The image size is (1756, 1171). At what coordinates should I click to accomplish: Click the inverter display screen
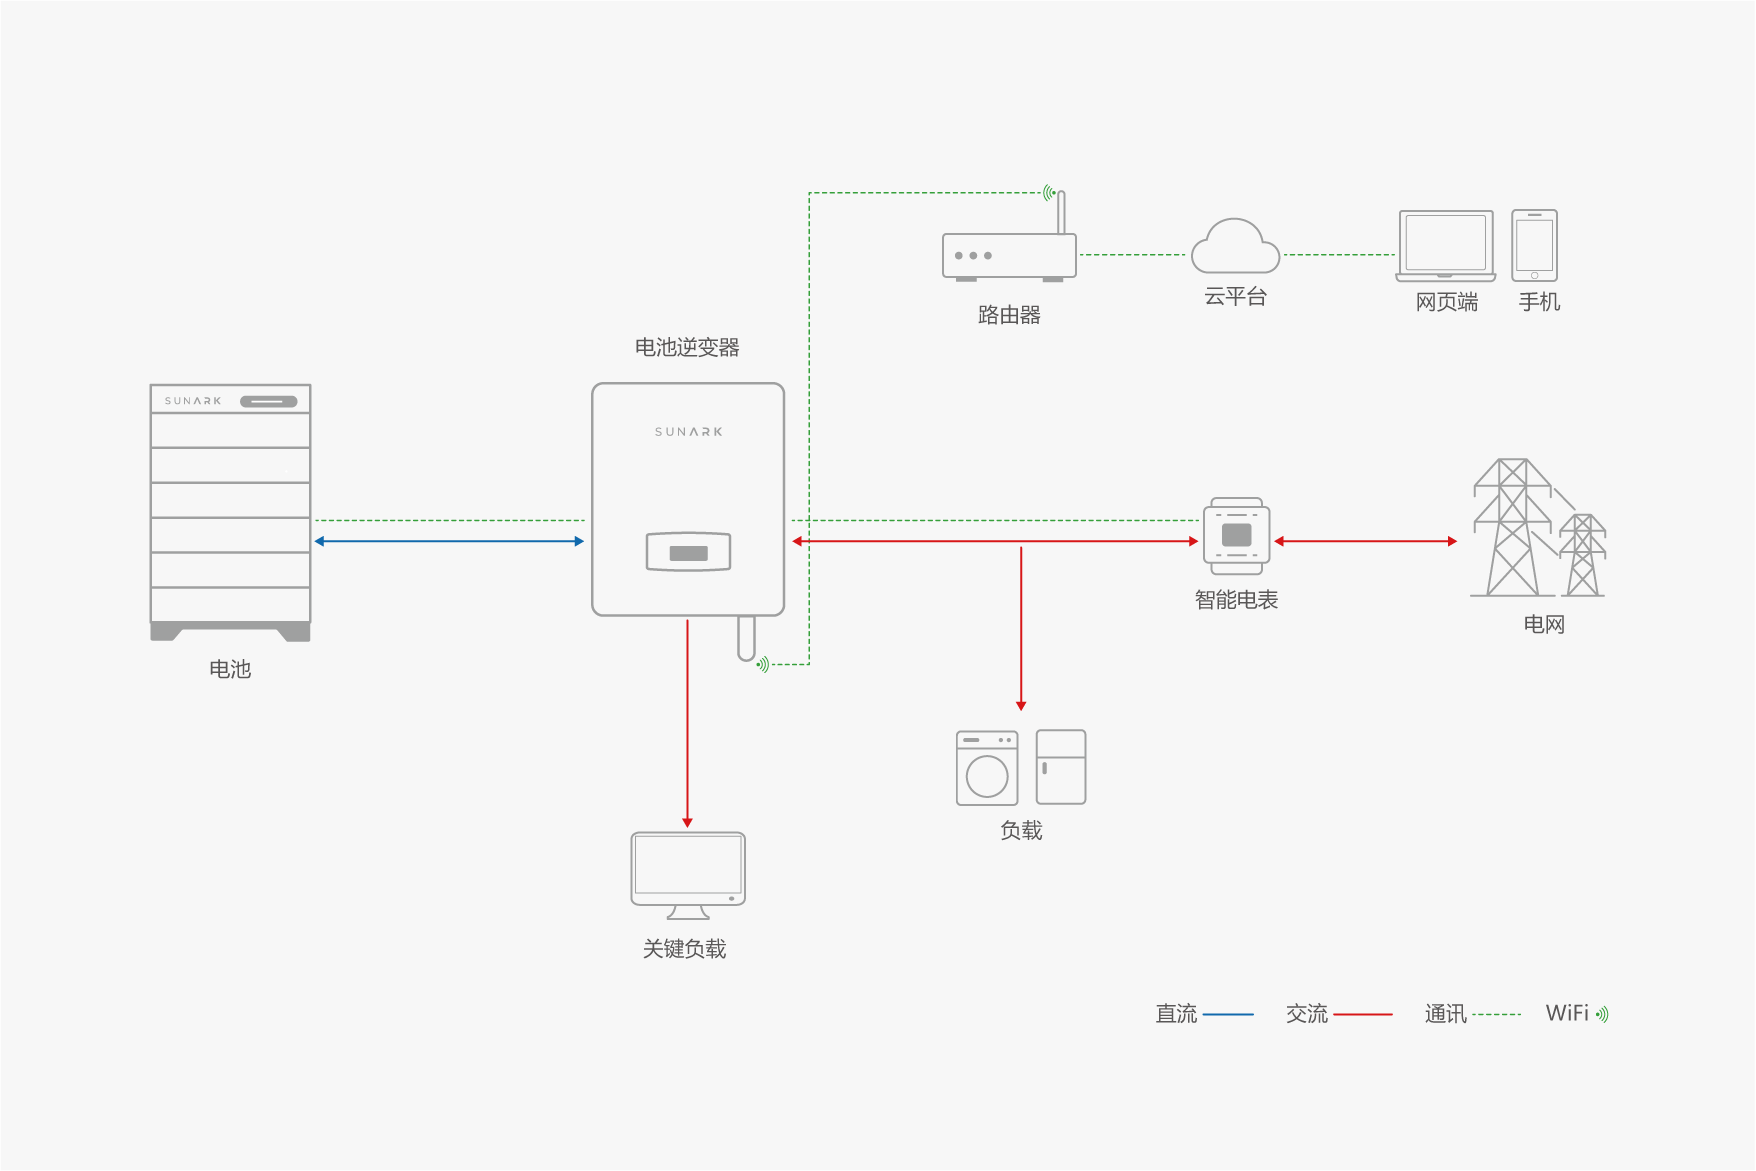[688, 552]
